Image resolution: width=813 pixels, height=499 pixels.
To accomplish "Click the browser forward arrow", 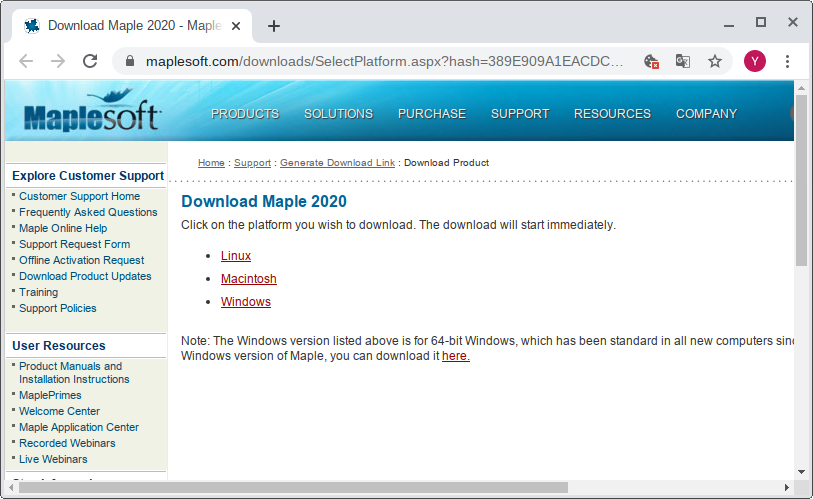I will click(x=58, y=61).
